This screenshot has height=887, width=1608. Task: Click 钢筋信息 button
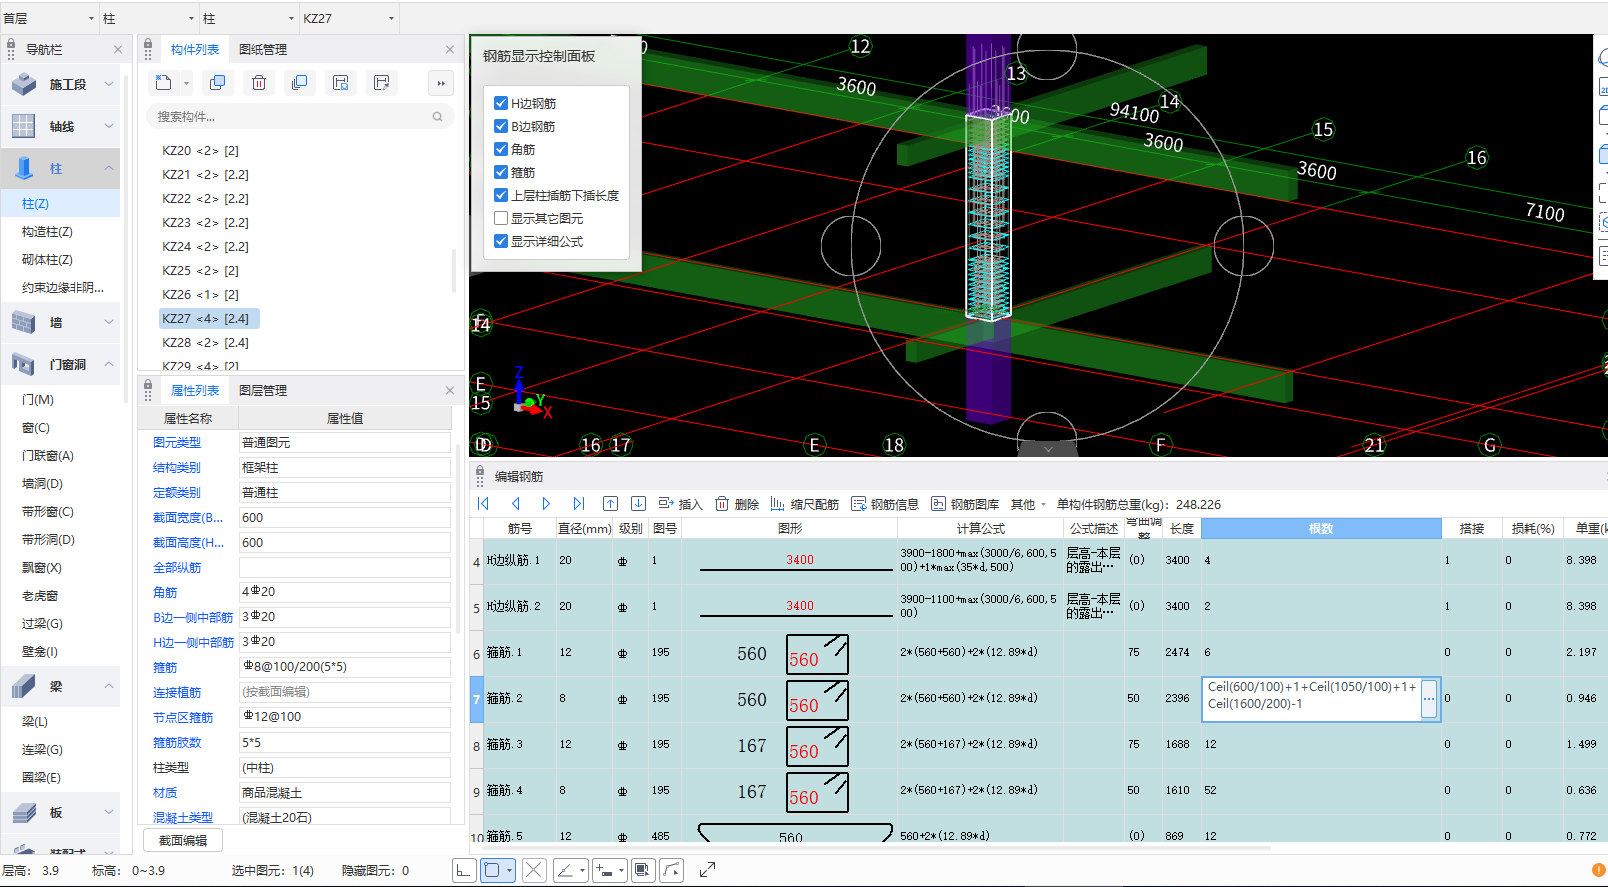point(885,504)
